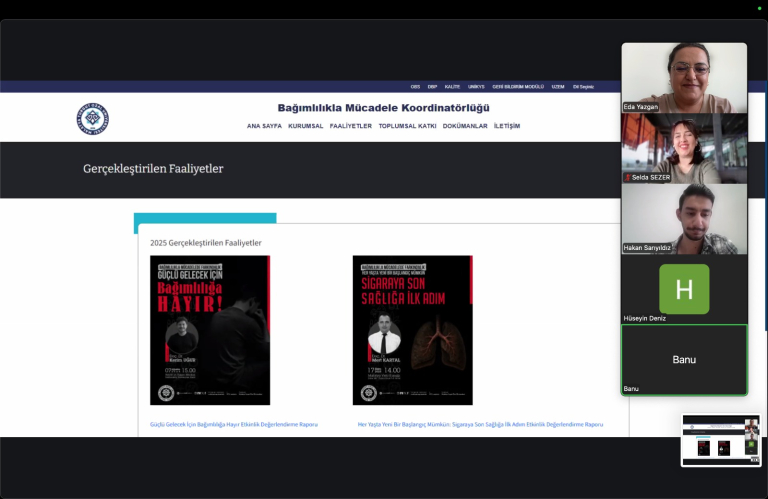Click the shared screen preview thumbnail
768x499 pixels.
(x=720, y=440)
